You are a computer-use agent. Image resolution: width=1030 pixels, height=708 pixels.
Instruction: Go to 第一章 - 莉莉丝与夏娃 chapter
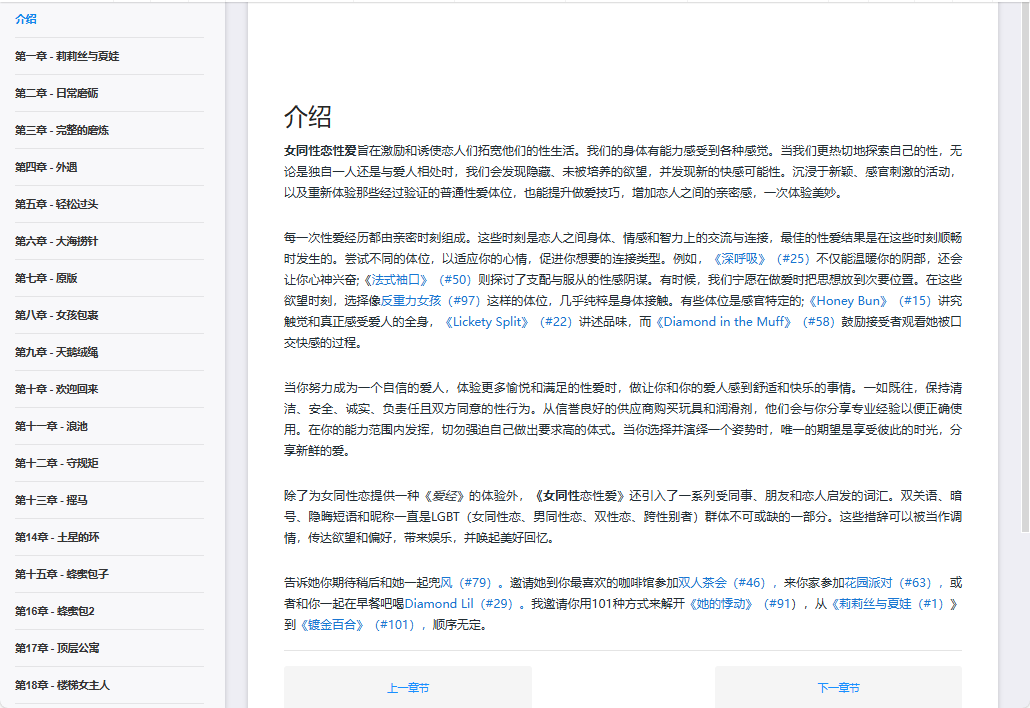[x=67, y=56]
